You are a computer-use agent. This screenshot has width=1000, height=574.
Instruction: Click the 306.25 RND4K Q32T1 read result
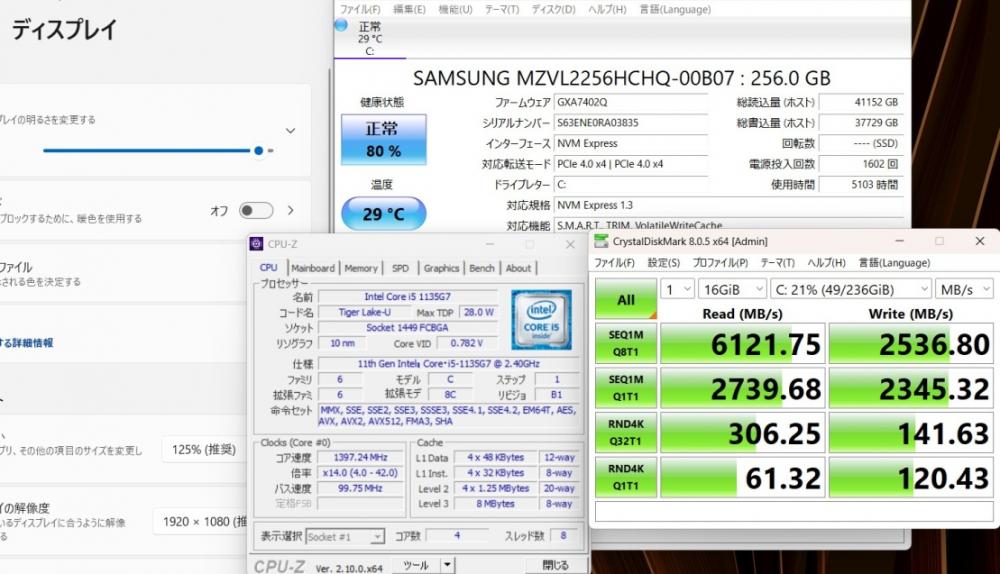pyautogui.click(x=742, y=433)
